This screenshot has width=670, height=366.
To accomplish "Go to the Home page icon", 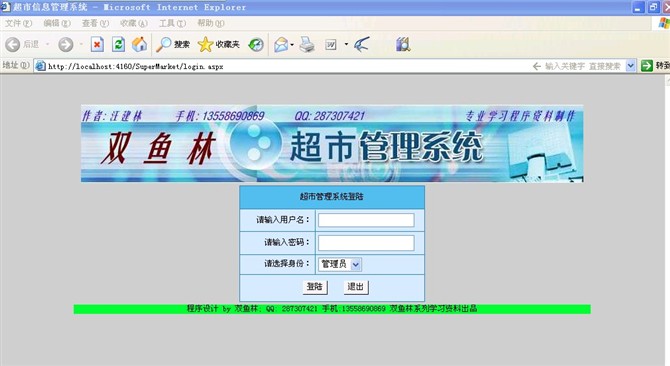I will pos(139,44).
